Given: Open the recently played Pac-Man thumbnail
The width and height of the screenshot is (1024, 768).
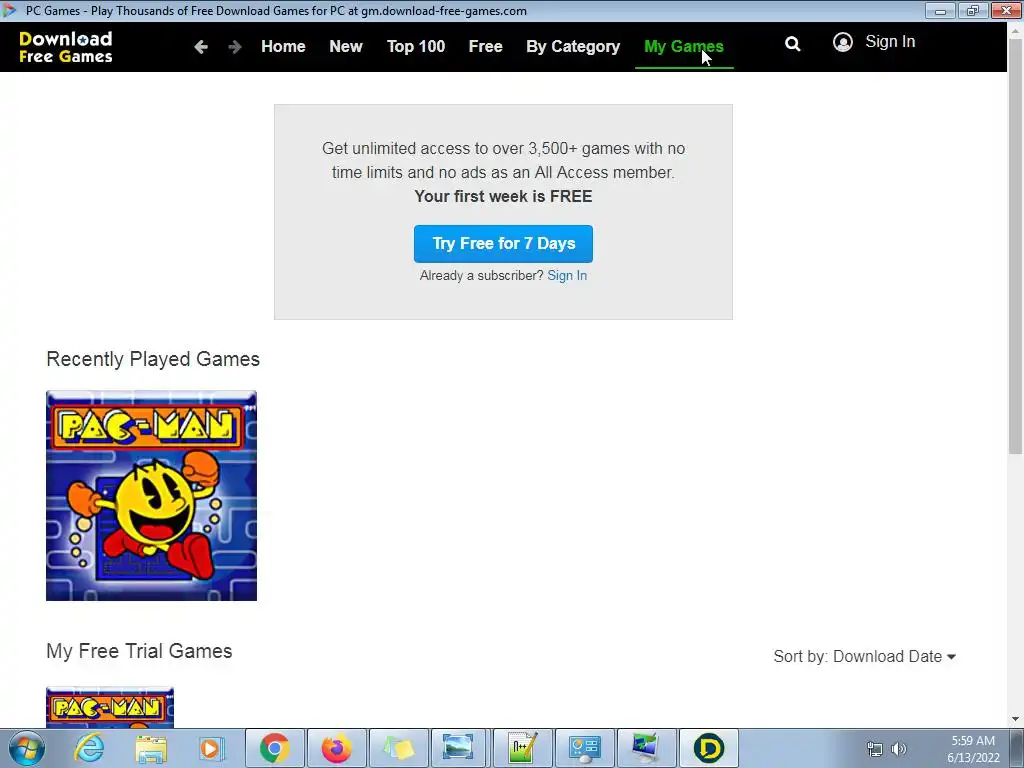Looking at the screenshot, I should point(152,496).
